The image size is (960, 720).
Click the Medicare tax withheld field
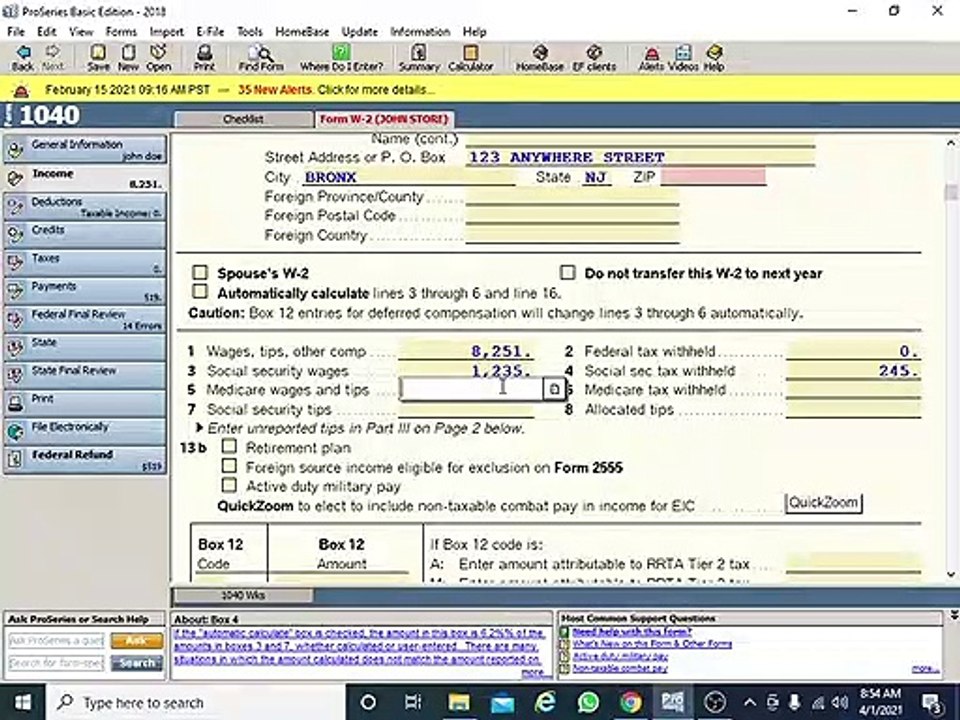pyautogui.click(x=853, y=389)
